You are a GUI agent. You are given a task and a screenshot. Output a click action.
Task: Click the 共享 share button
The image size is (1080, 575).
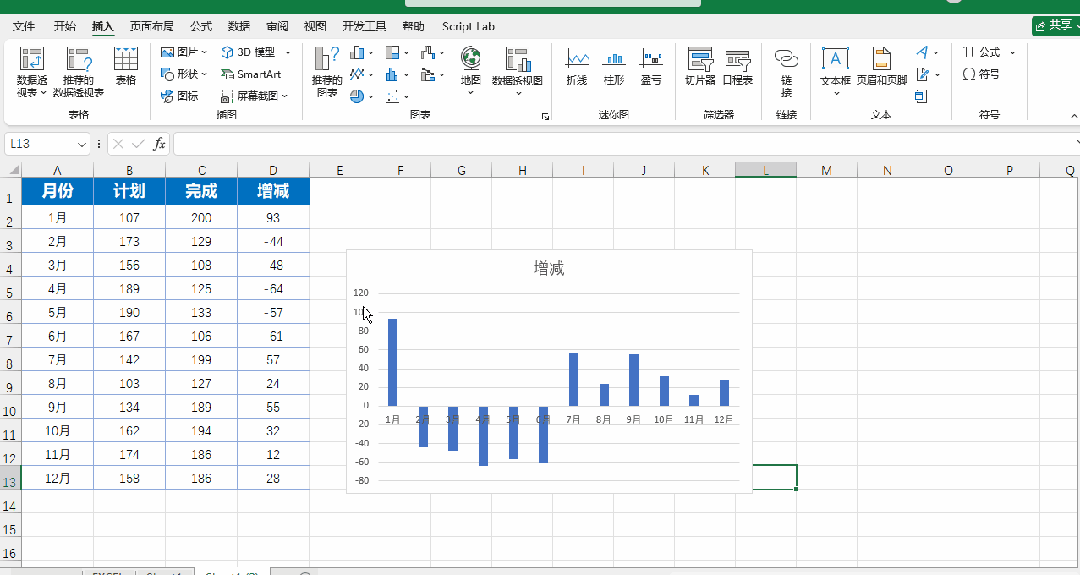click(1055, 25)
